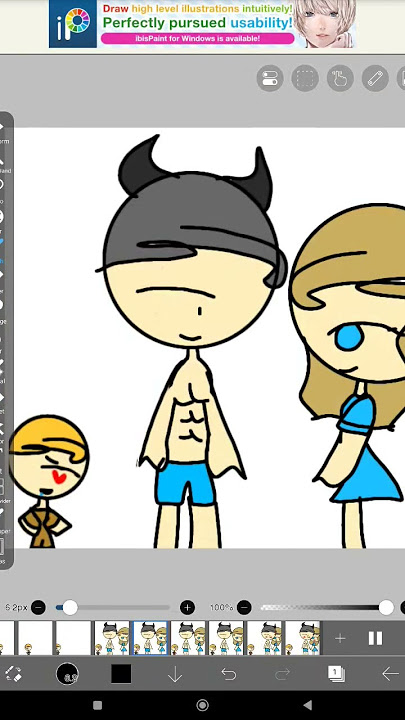Switch between brush and eraser icon
The image size is (405, 720).
[x=13, y=674]
